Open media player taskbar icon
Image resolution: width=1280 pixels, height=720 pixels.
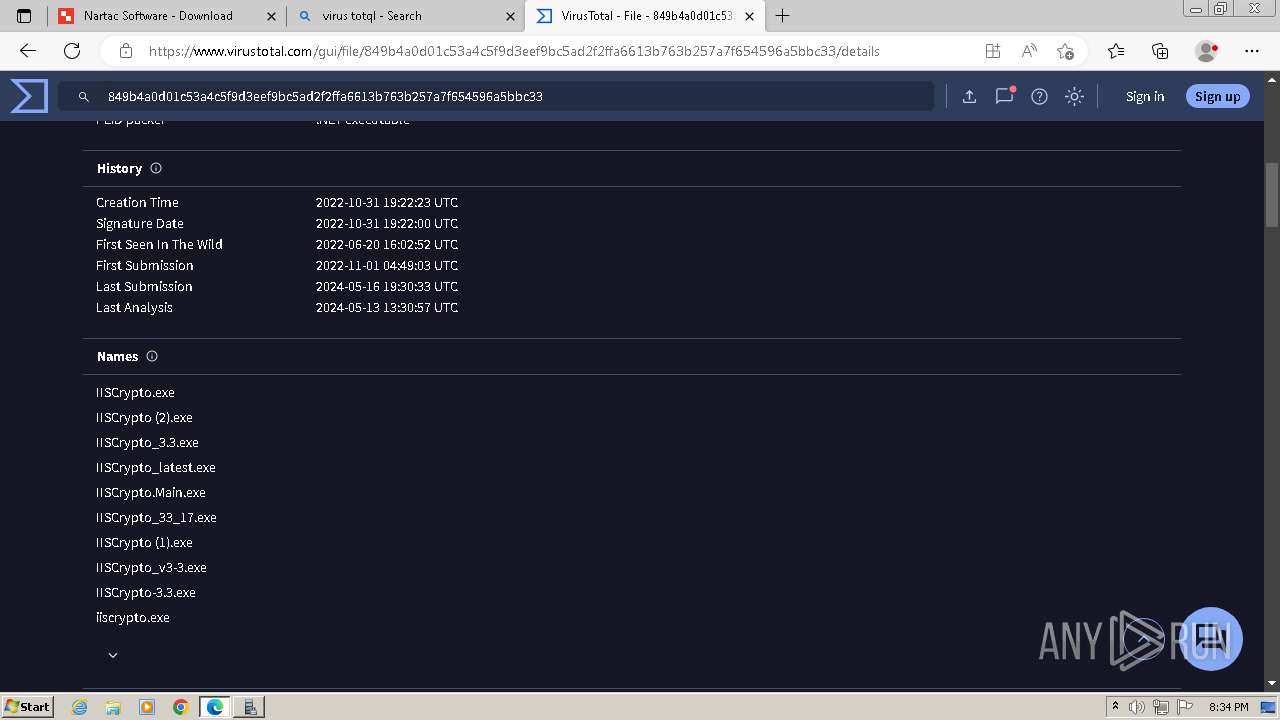pyautogui.click(x=147, y=707)
